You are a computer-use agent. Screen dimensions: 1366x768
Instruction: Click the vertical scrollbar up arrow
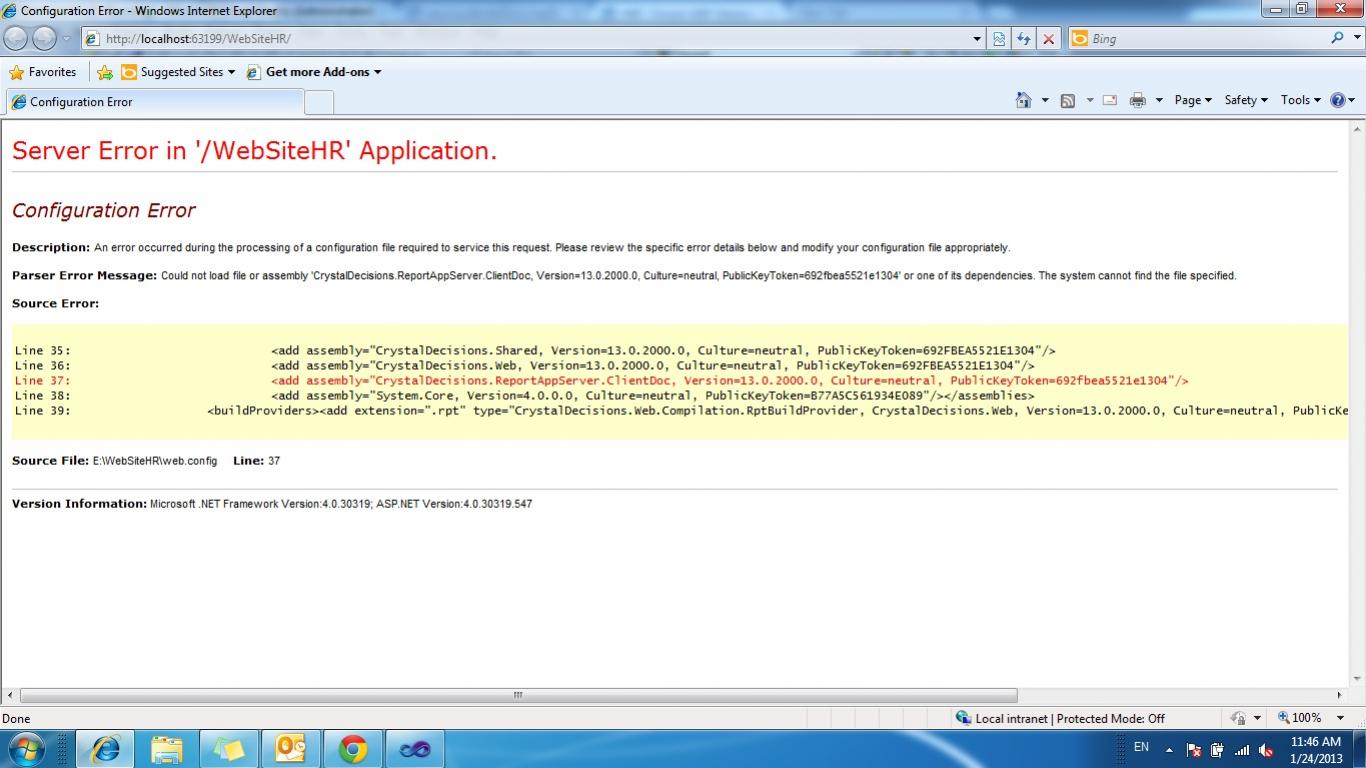(x=1358, y=128)
